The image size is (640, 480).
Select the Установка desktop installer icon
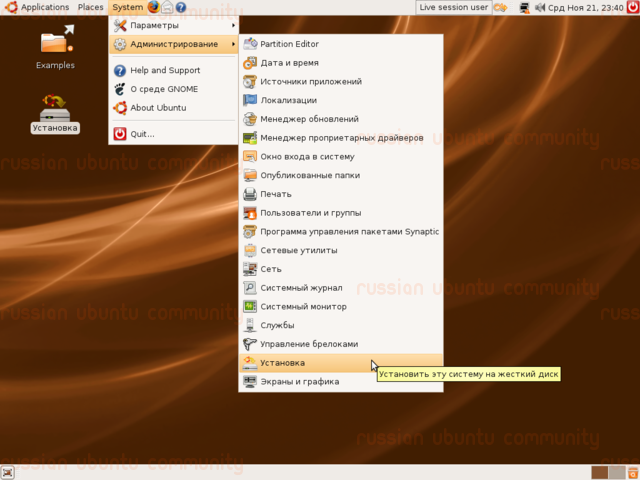(55, 113)
